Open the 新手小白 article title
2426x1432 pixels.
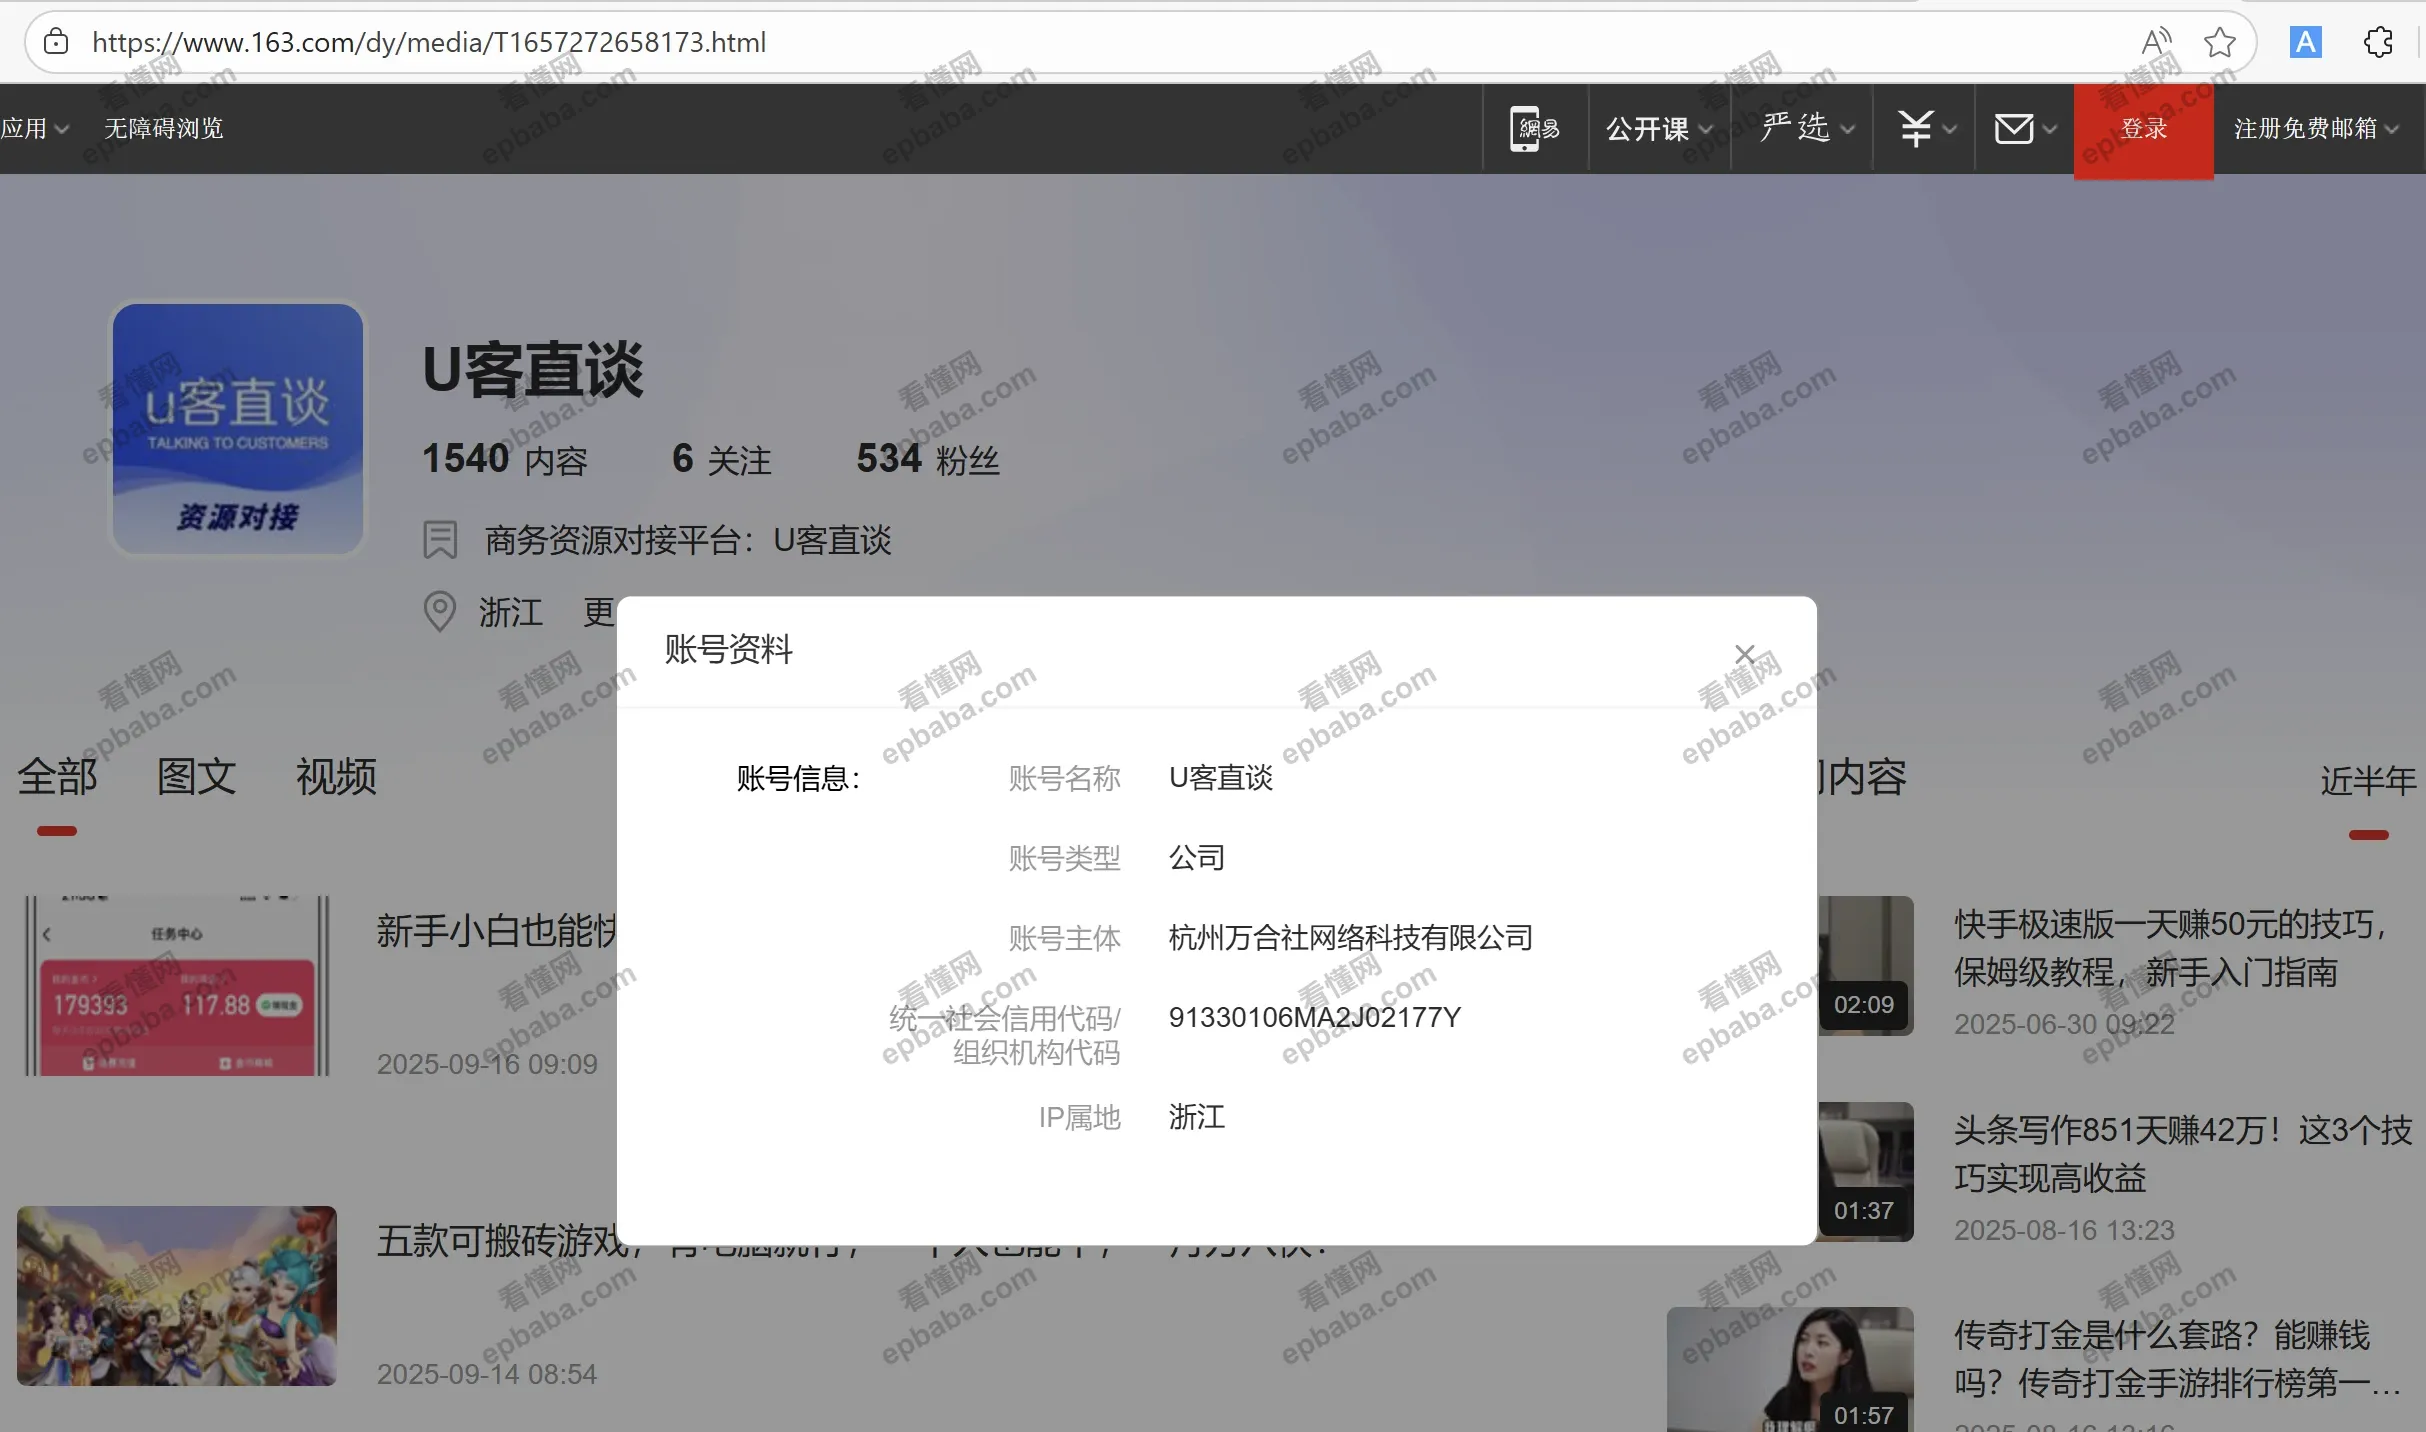pyautogui.click(x=497, y=931)
